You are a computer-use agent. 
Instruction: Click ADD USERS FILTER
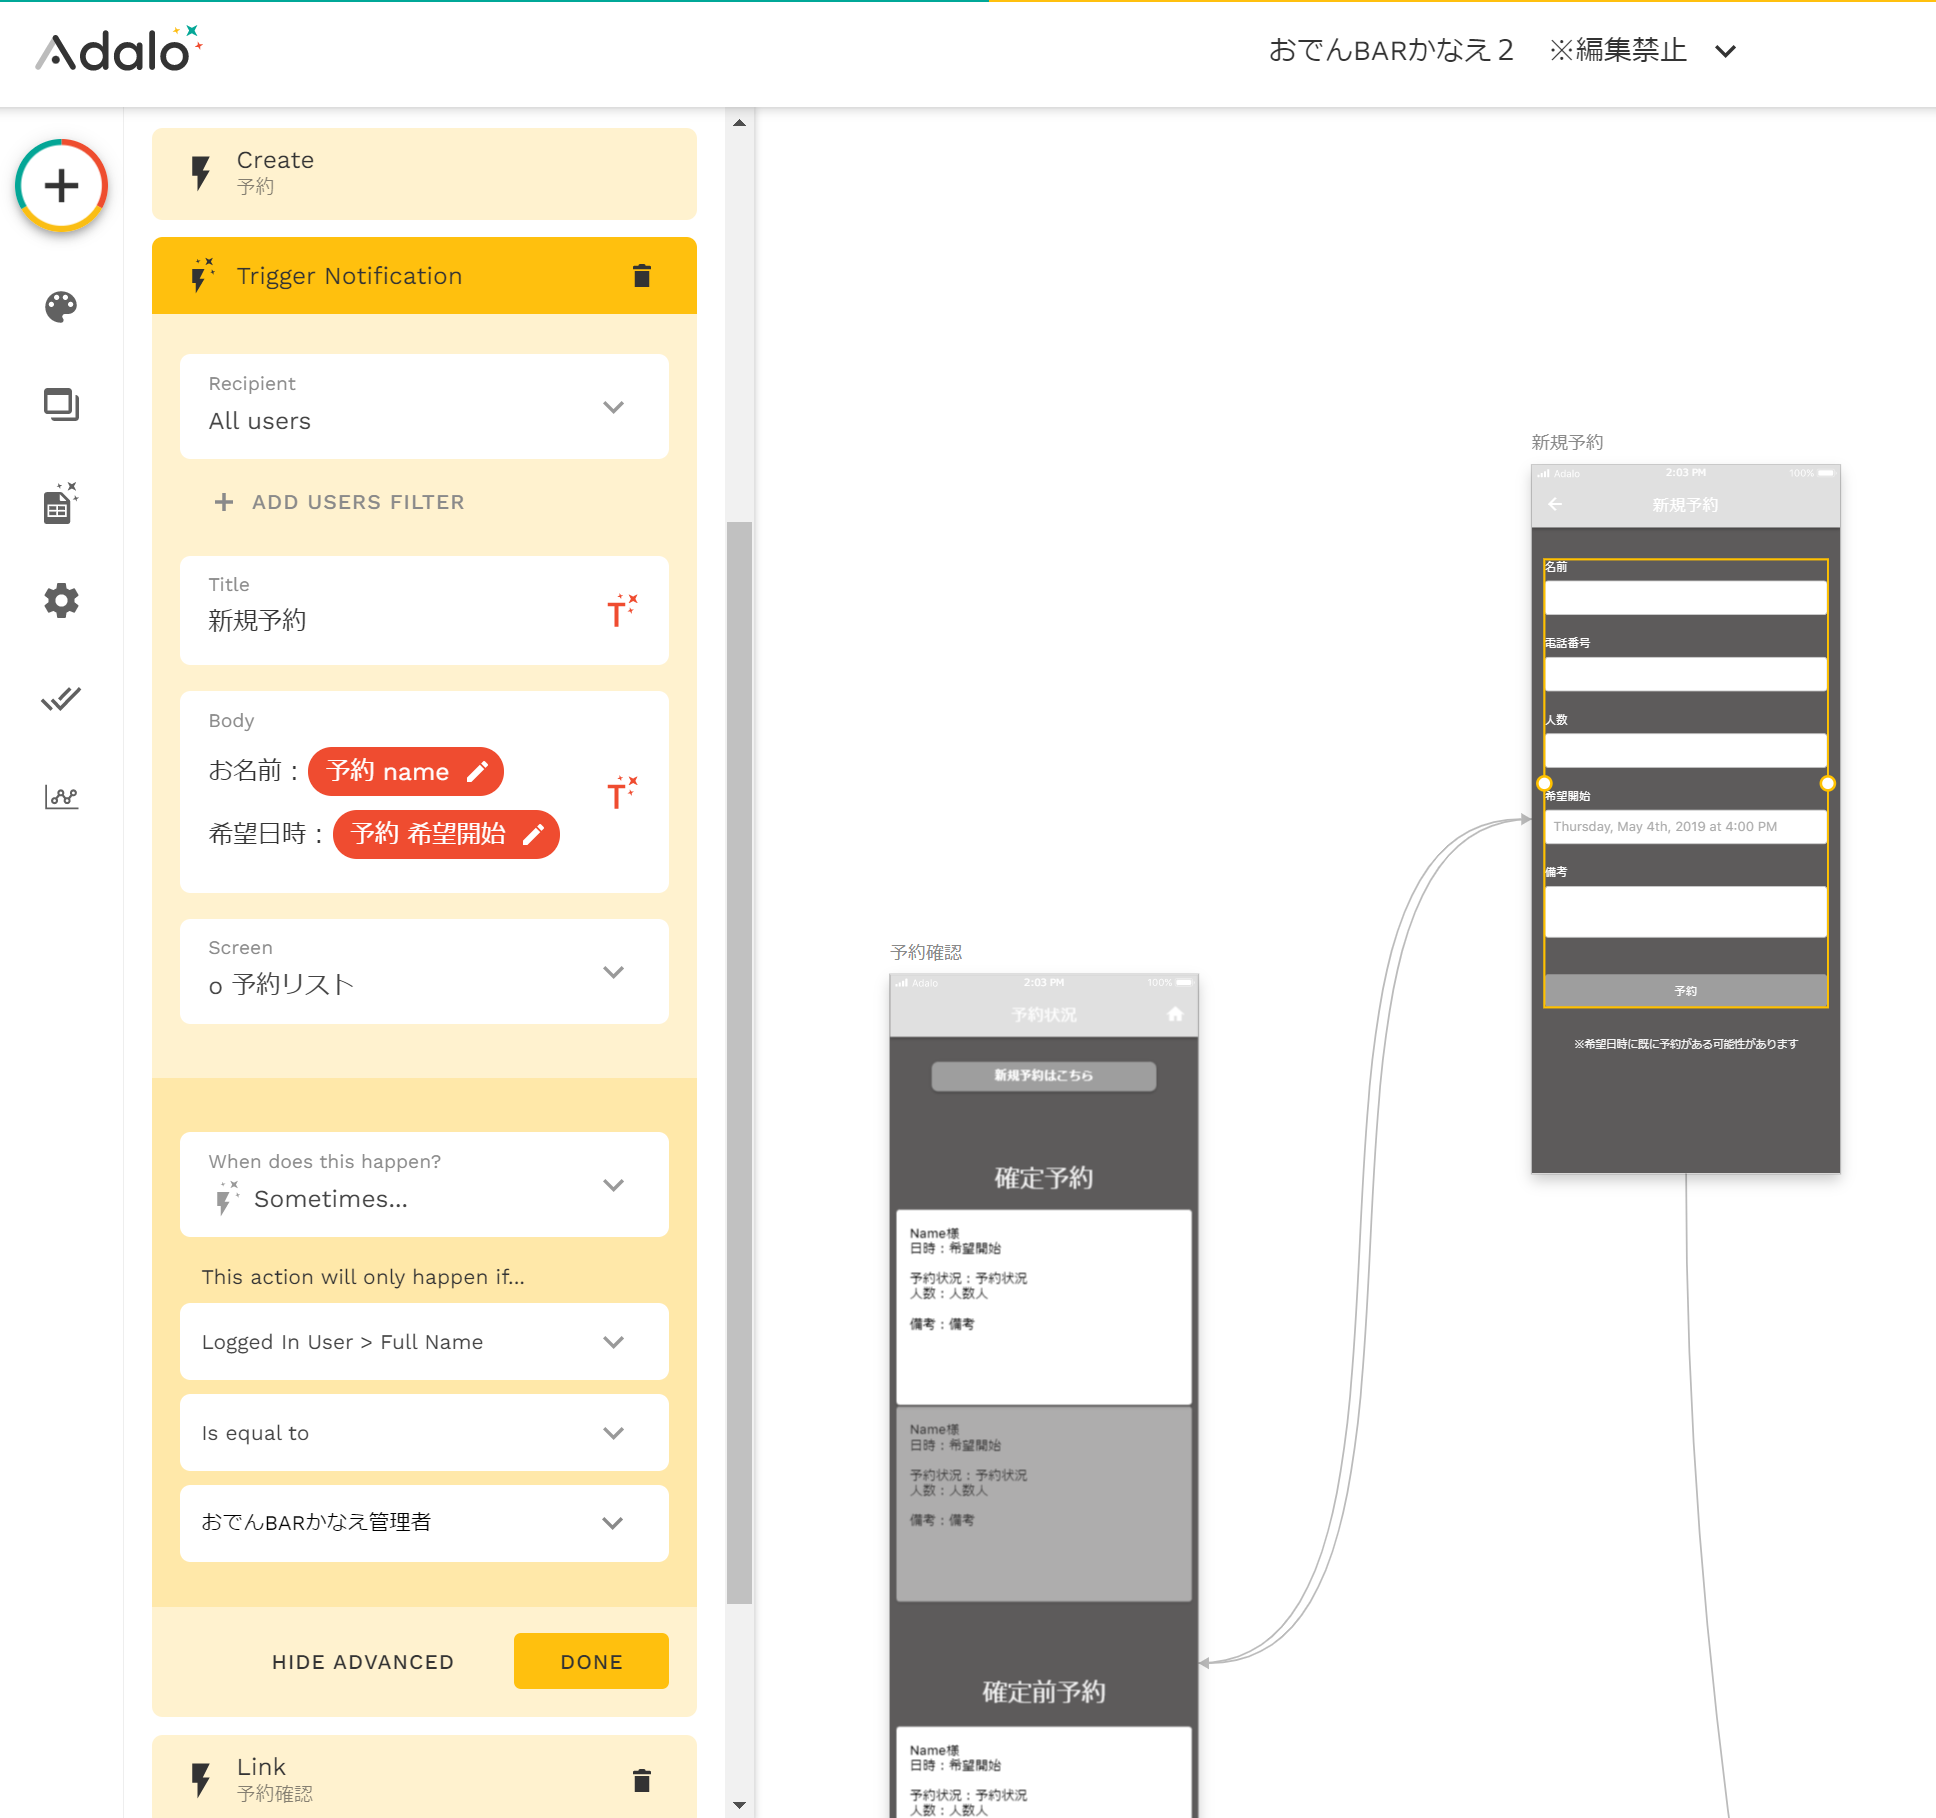340,502
